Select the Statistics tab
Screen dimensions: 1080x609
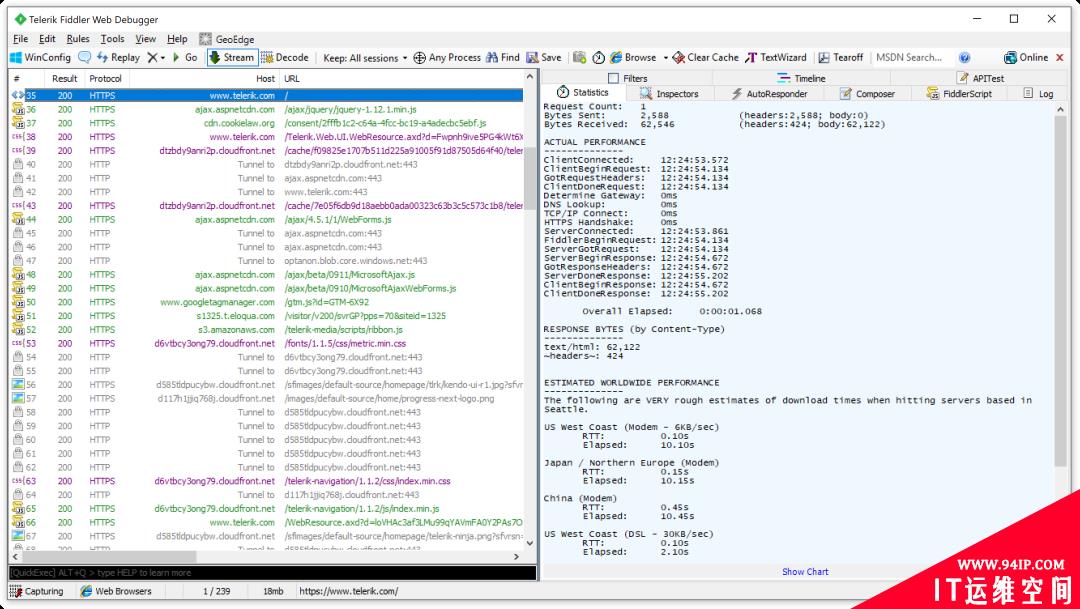point(583,92)
